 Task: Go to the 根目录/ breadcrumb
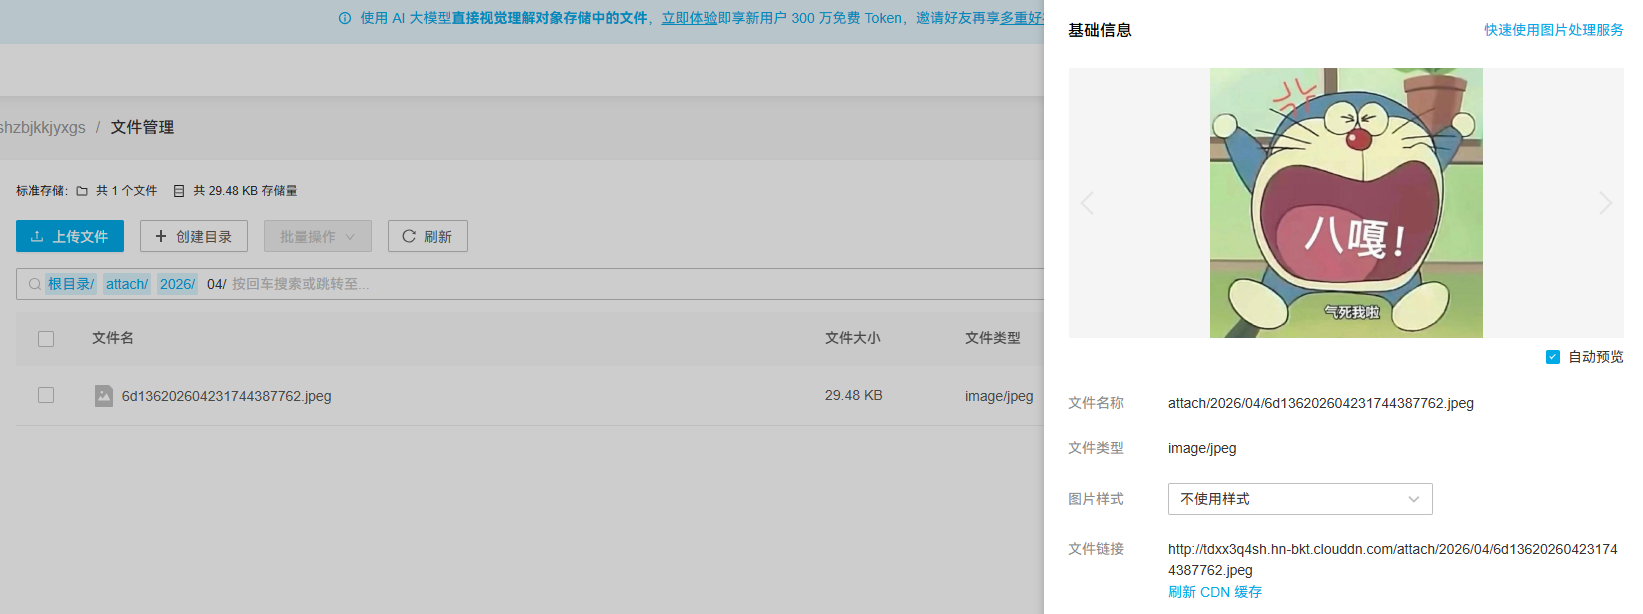(71, 284)
